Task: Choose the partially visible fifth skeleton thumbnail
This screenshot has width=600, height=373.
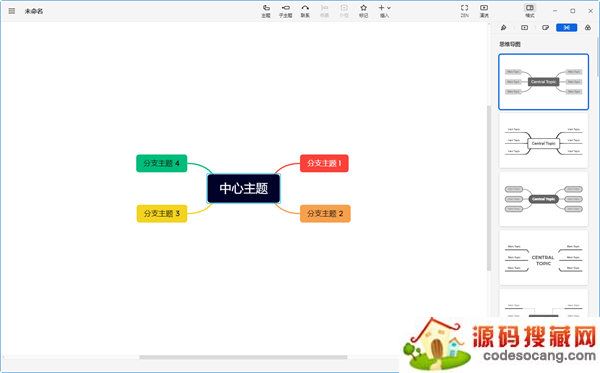Action: [543, 303]
